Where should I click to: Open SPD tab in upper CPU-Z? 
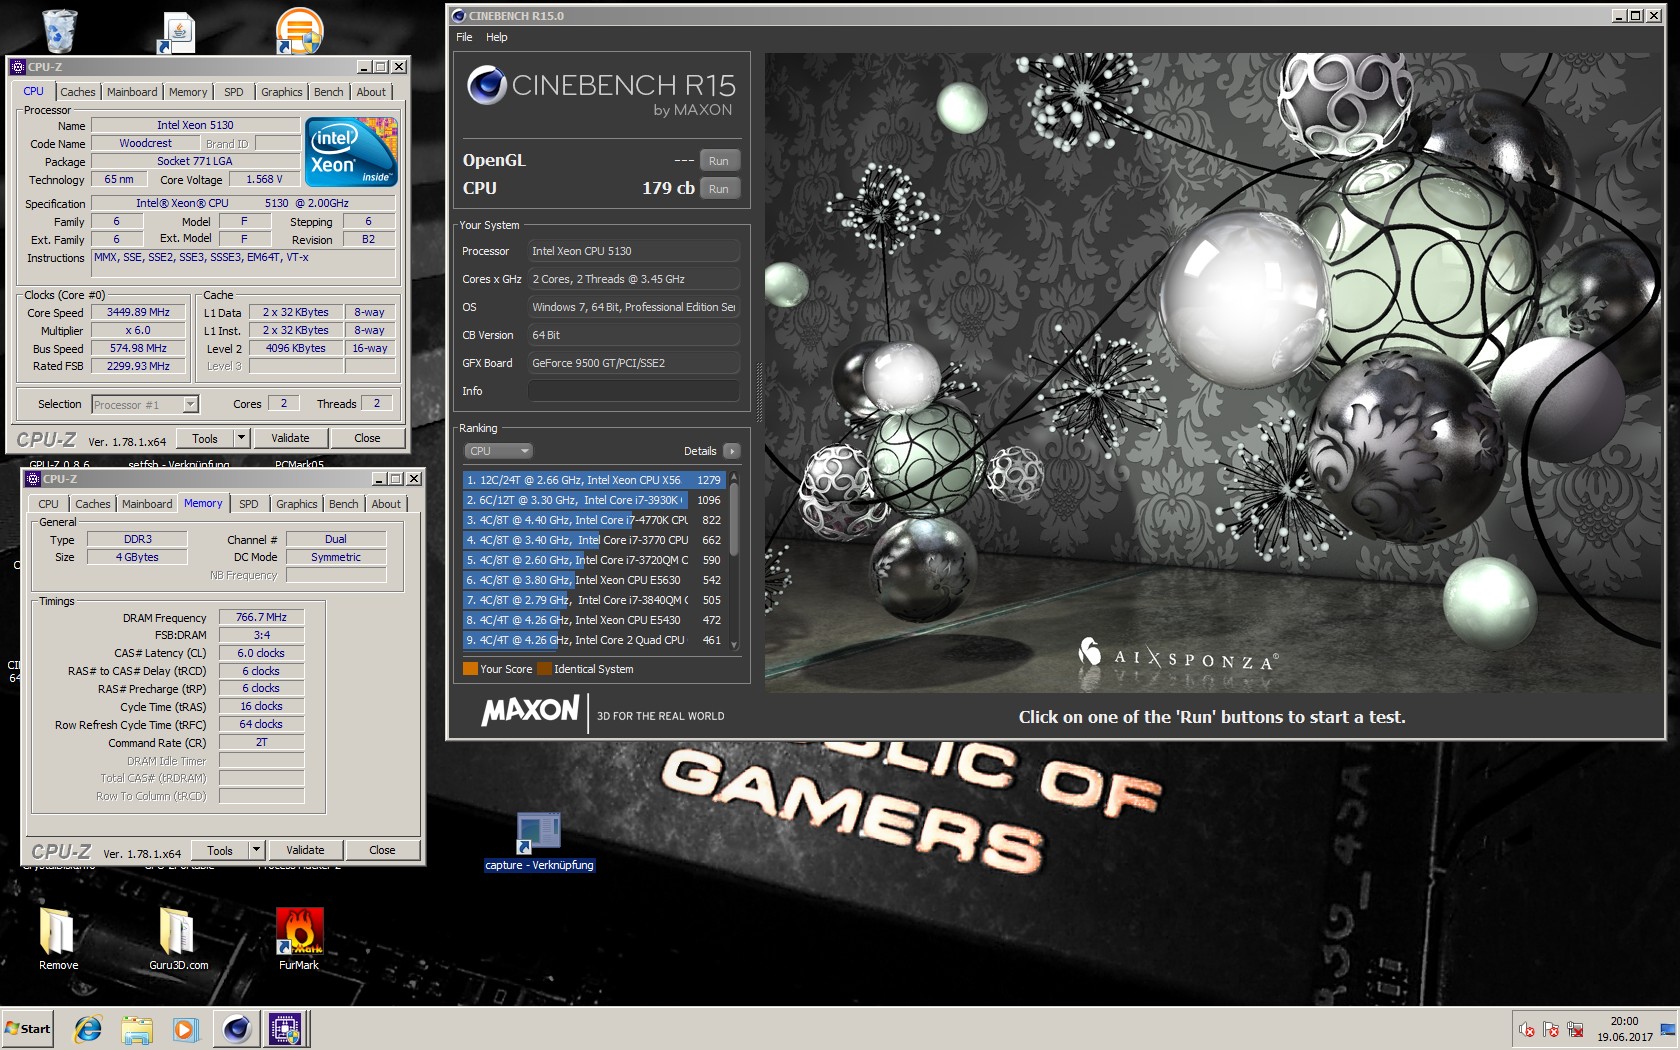[234, 92]
